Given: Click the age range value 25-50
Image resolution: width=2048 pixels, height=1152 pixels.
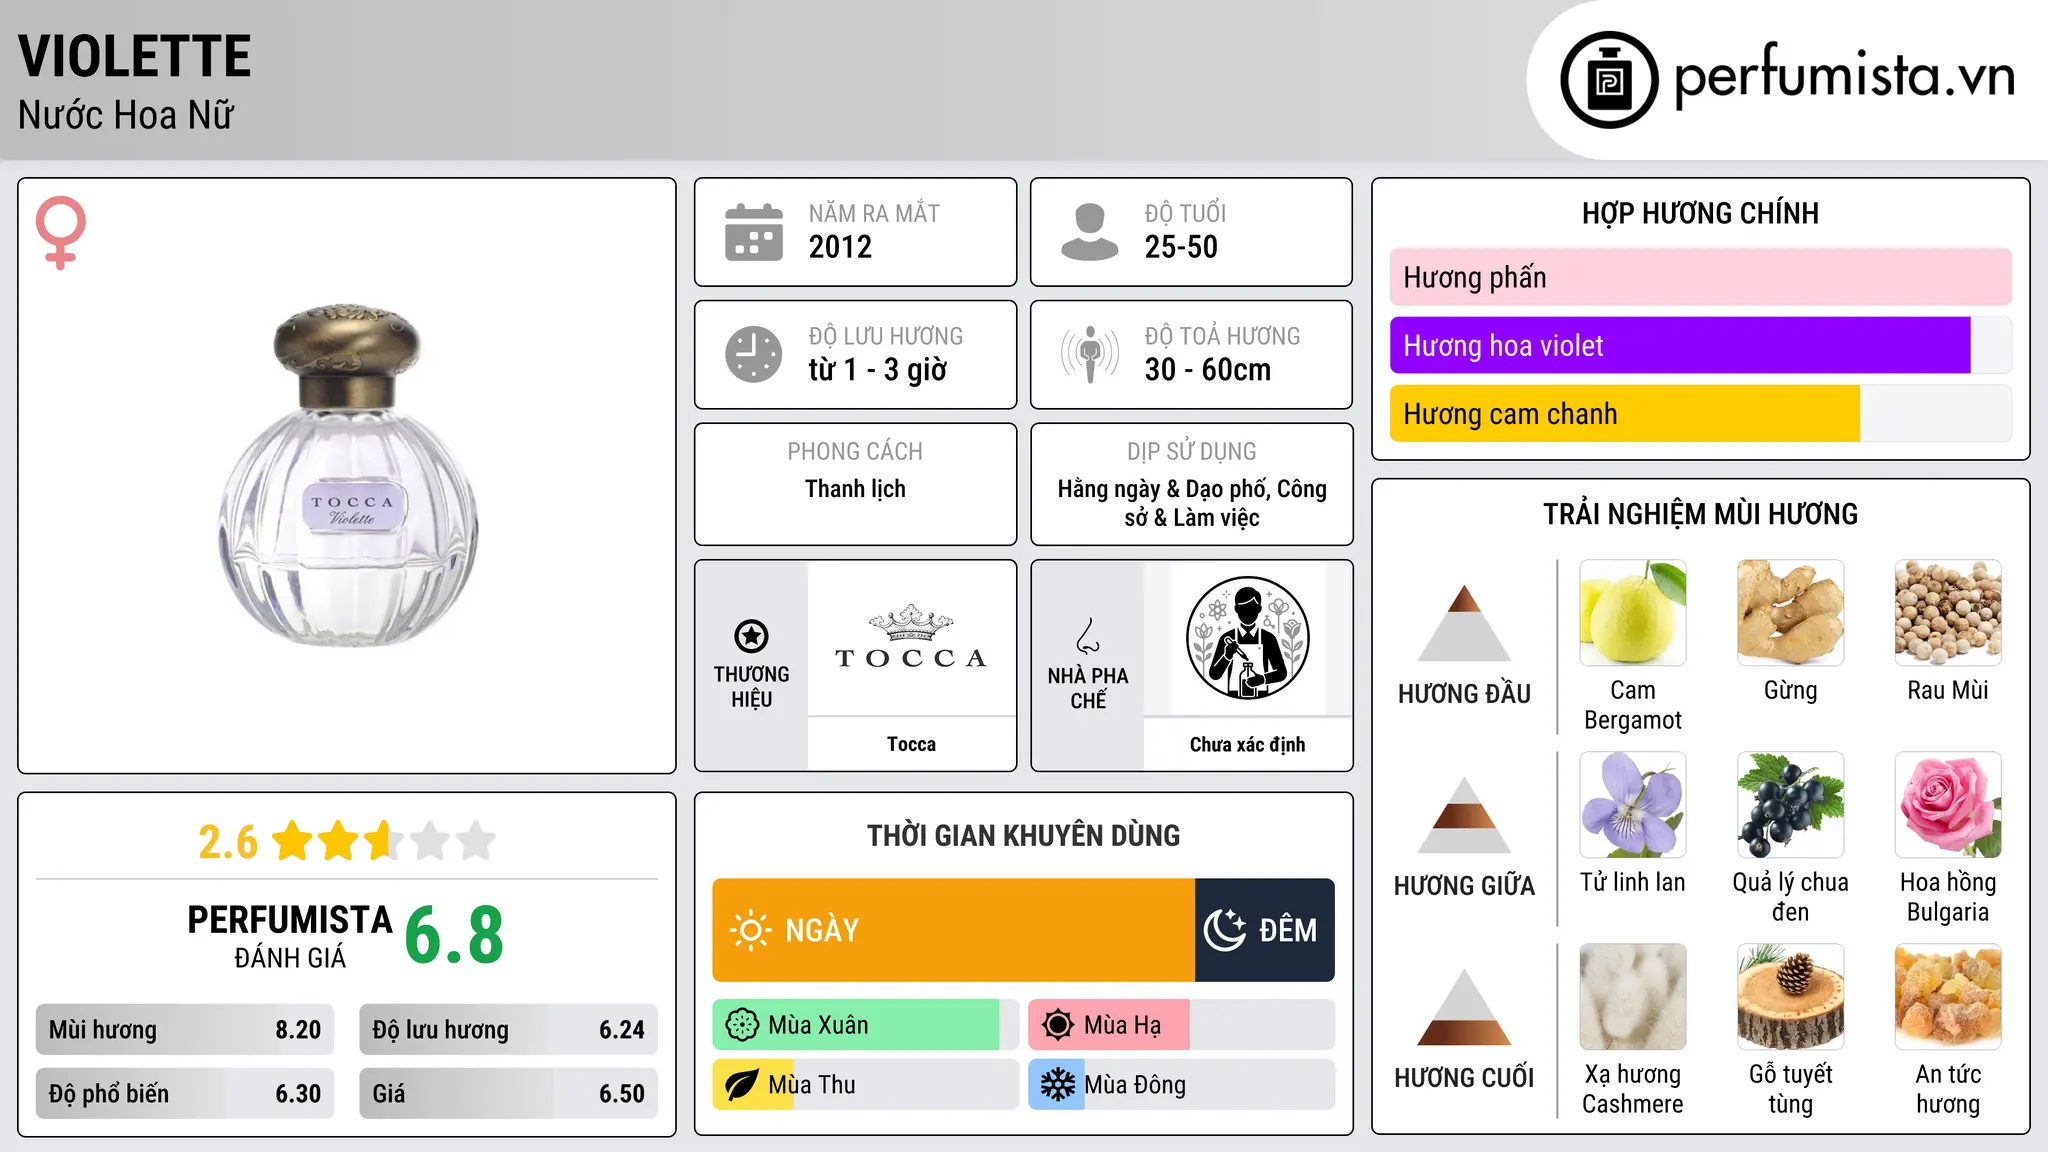Looking at the screenshot, I should coord(1181,247).
